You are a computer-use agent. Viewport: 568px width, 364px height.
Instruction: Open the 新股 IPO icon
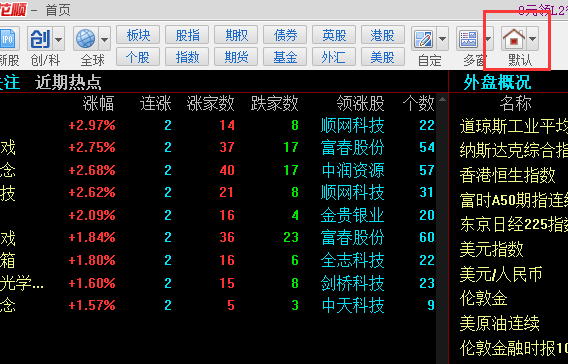(x=7, y=39)
